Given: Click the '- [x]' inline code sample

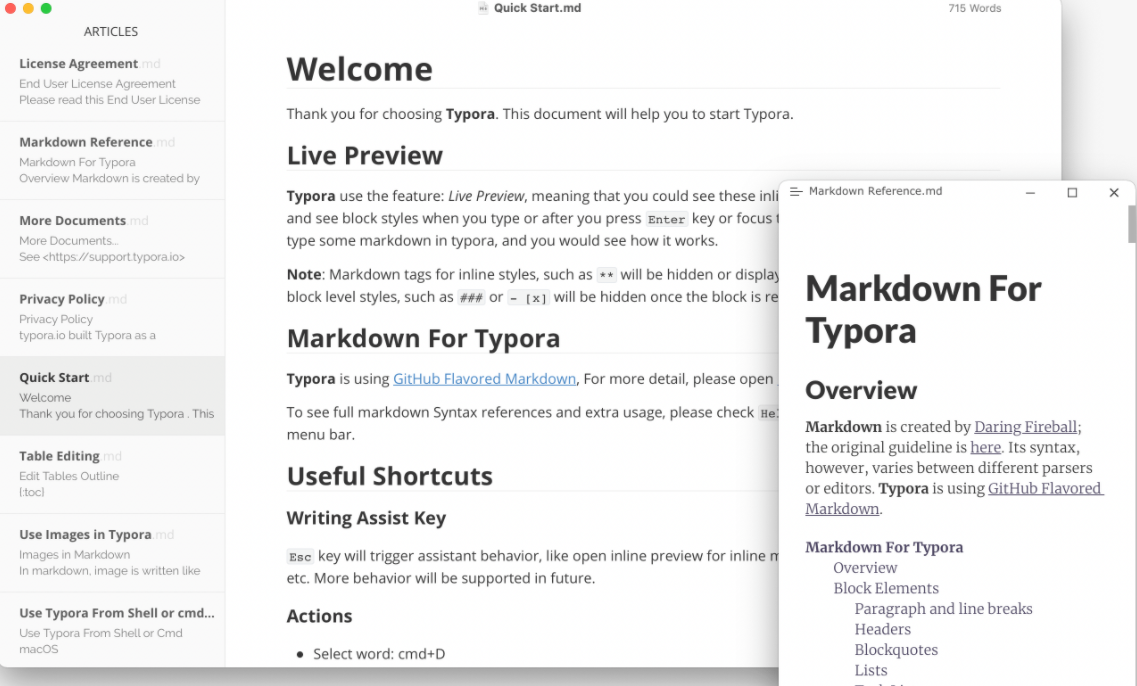Looking at the screenshot, I should [528, 297].
